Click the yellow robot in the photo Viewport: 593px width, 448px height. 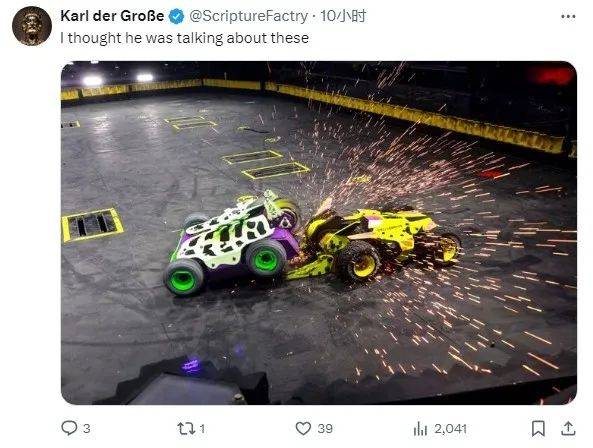click(374, 243)
